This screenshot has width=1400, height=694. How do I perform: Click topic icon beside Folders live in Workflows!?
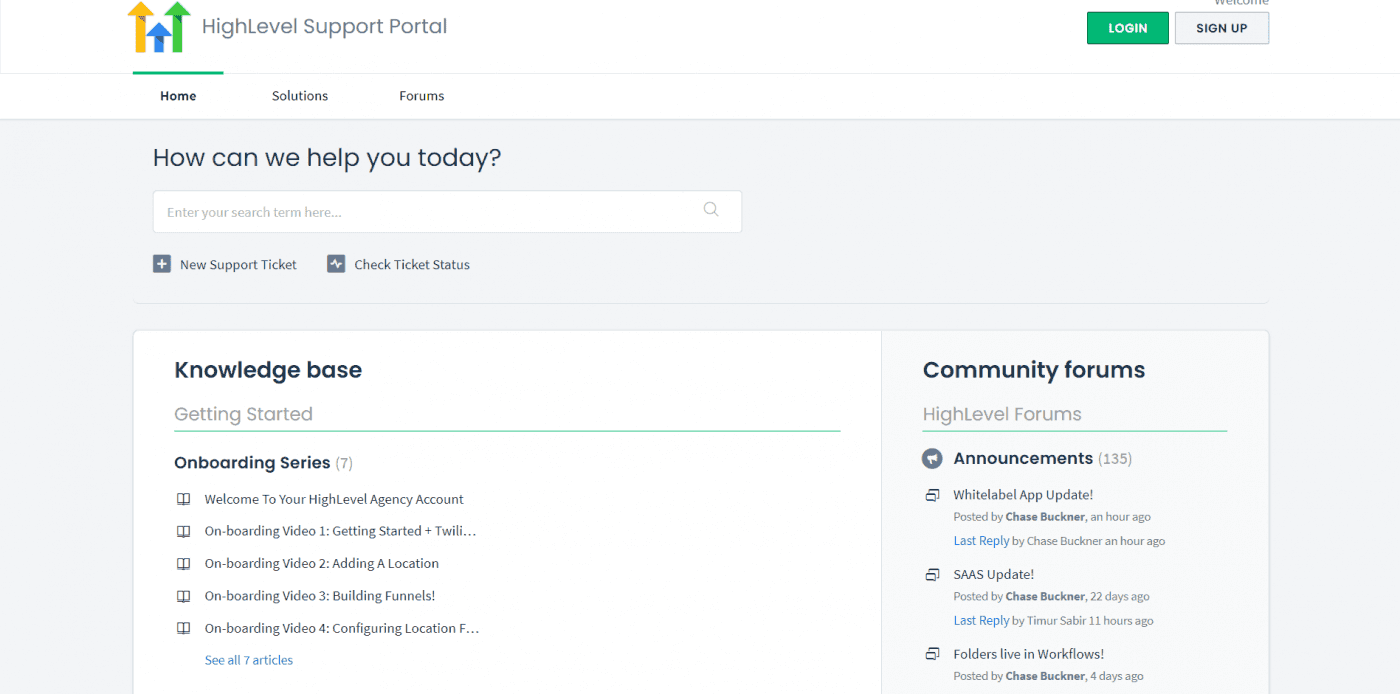pos(932,654)
